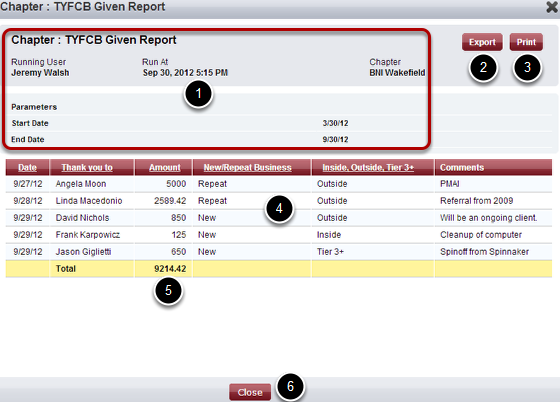Click the Cleanup of computer comment
The width and height of the screenshot is (560, 402).
[x=481, y=235]
